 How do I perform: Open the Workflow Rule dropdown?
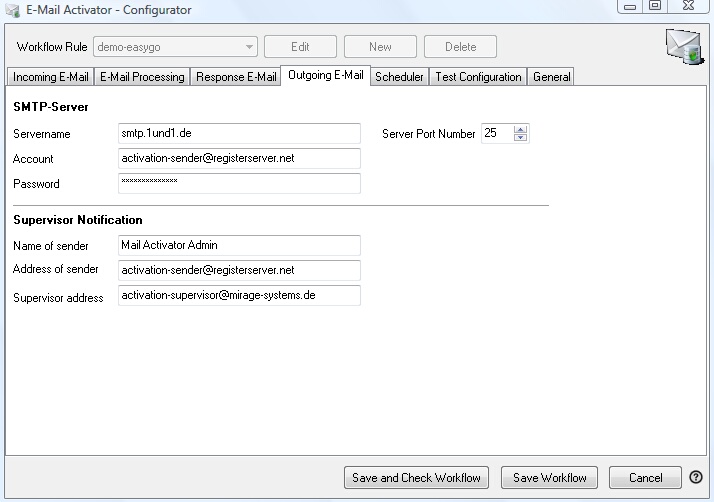(x=249, y=47)
